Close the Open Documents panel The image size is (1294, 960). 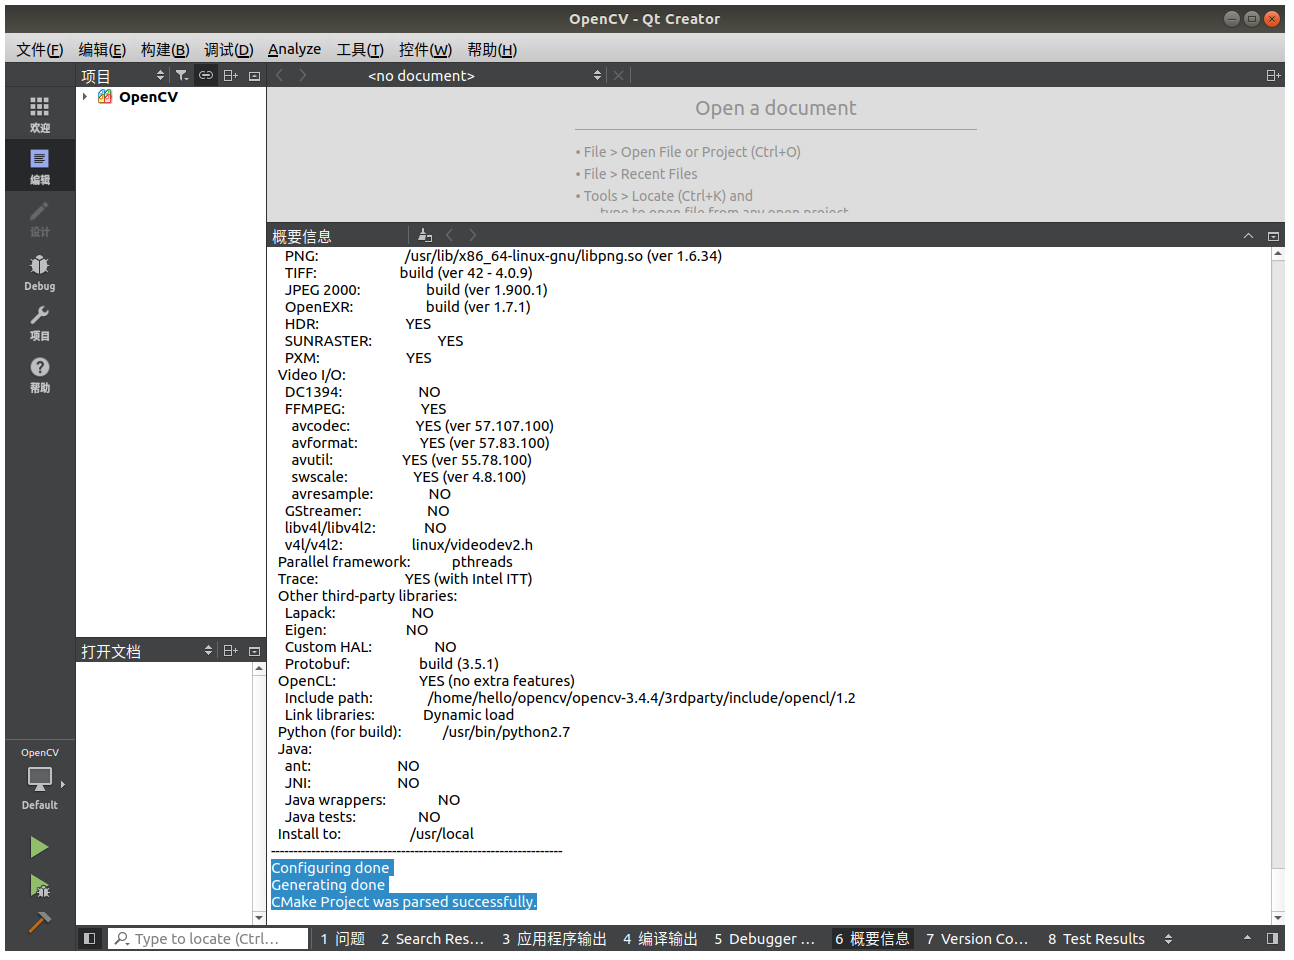[x=254, y=650]
